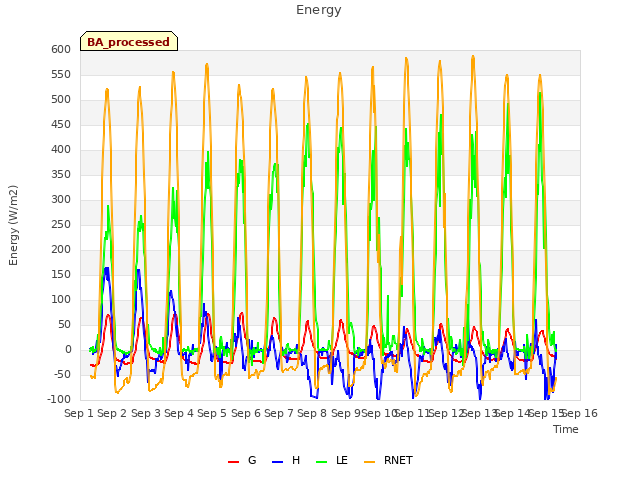Viewport: 640px width, 480px height.
Task: Click the x-axis tick label Sep 3
Action: click(146, 413)
